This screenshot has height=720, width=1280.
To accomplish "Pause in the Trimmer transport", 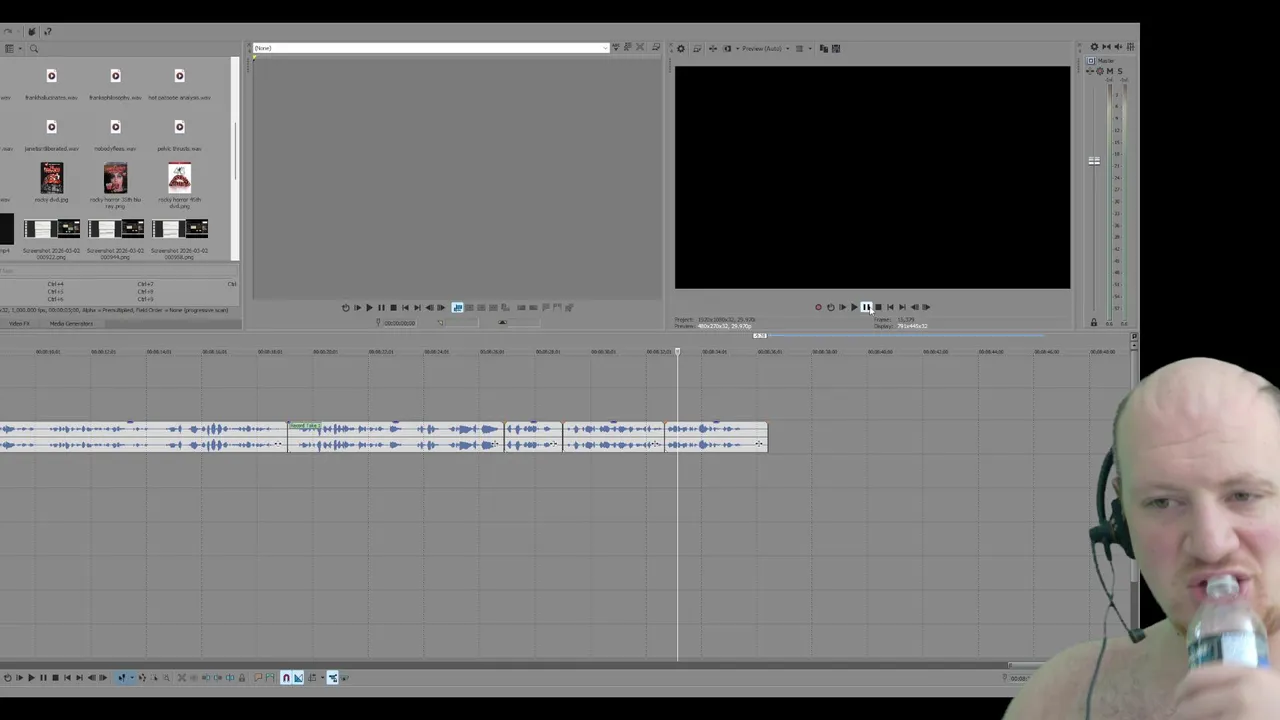I will tap(381, 307).
